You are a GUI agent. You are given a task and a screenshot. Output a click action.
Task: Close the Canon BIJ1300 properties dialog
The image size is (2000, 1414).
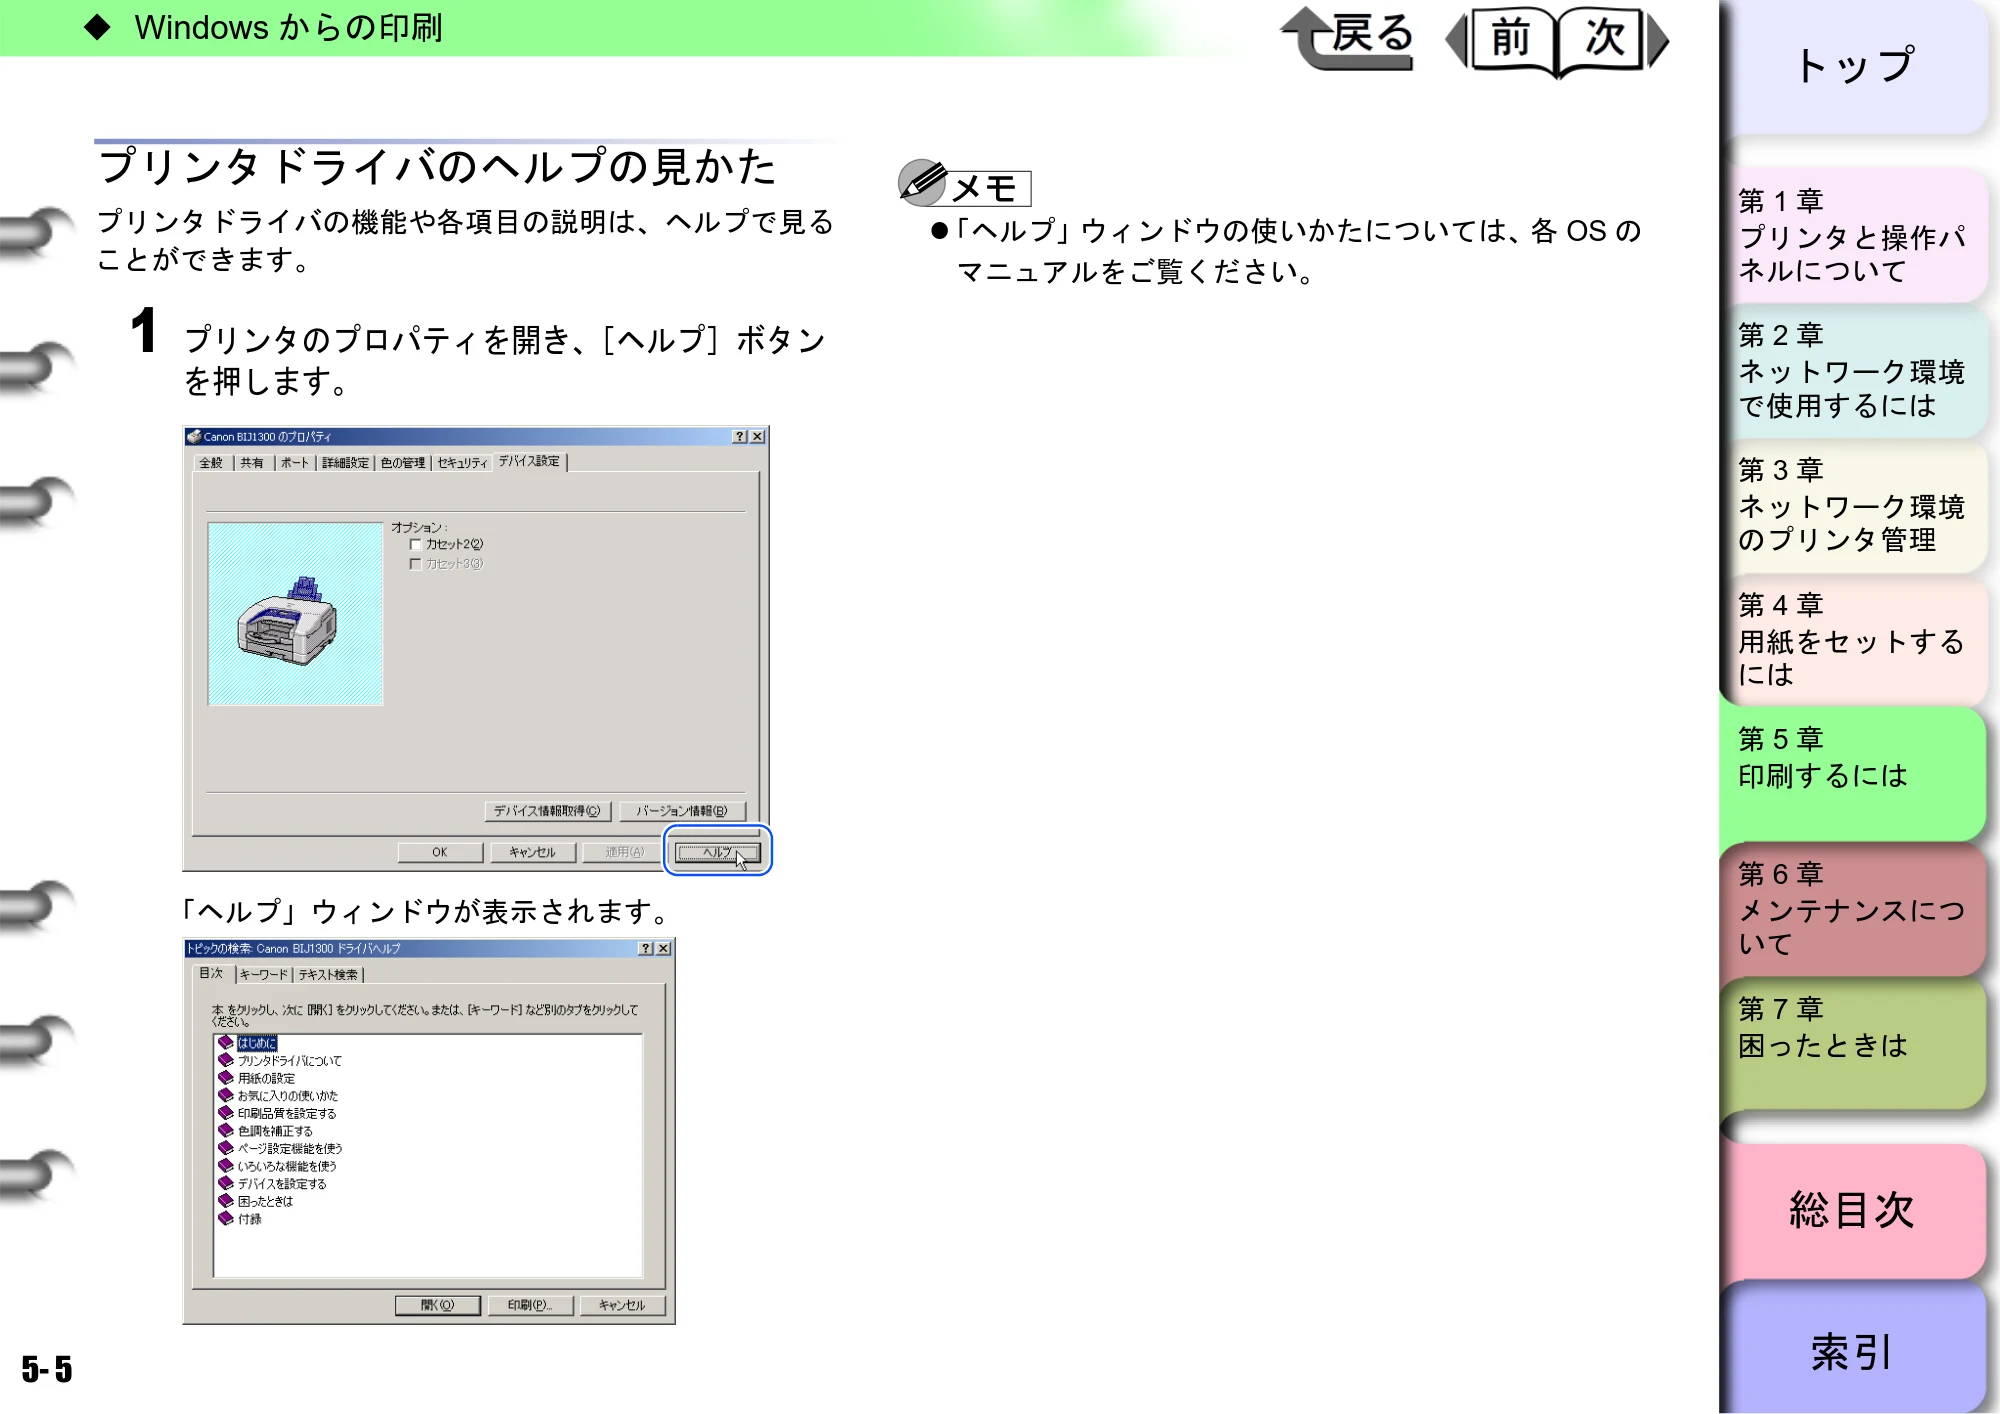758,437
